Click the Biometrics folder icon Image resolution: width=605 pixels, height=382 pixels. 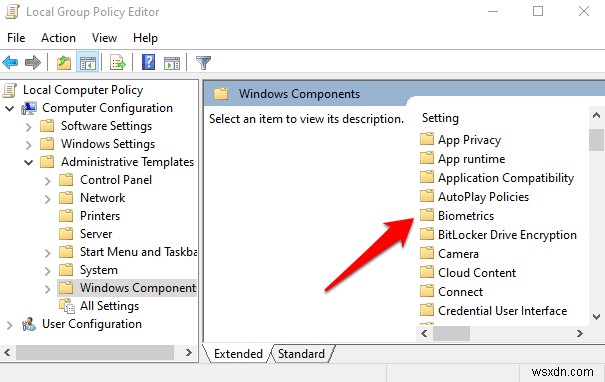(427, 215)
